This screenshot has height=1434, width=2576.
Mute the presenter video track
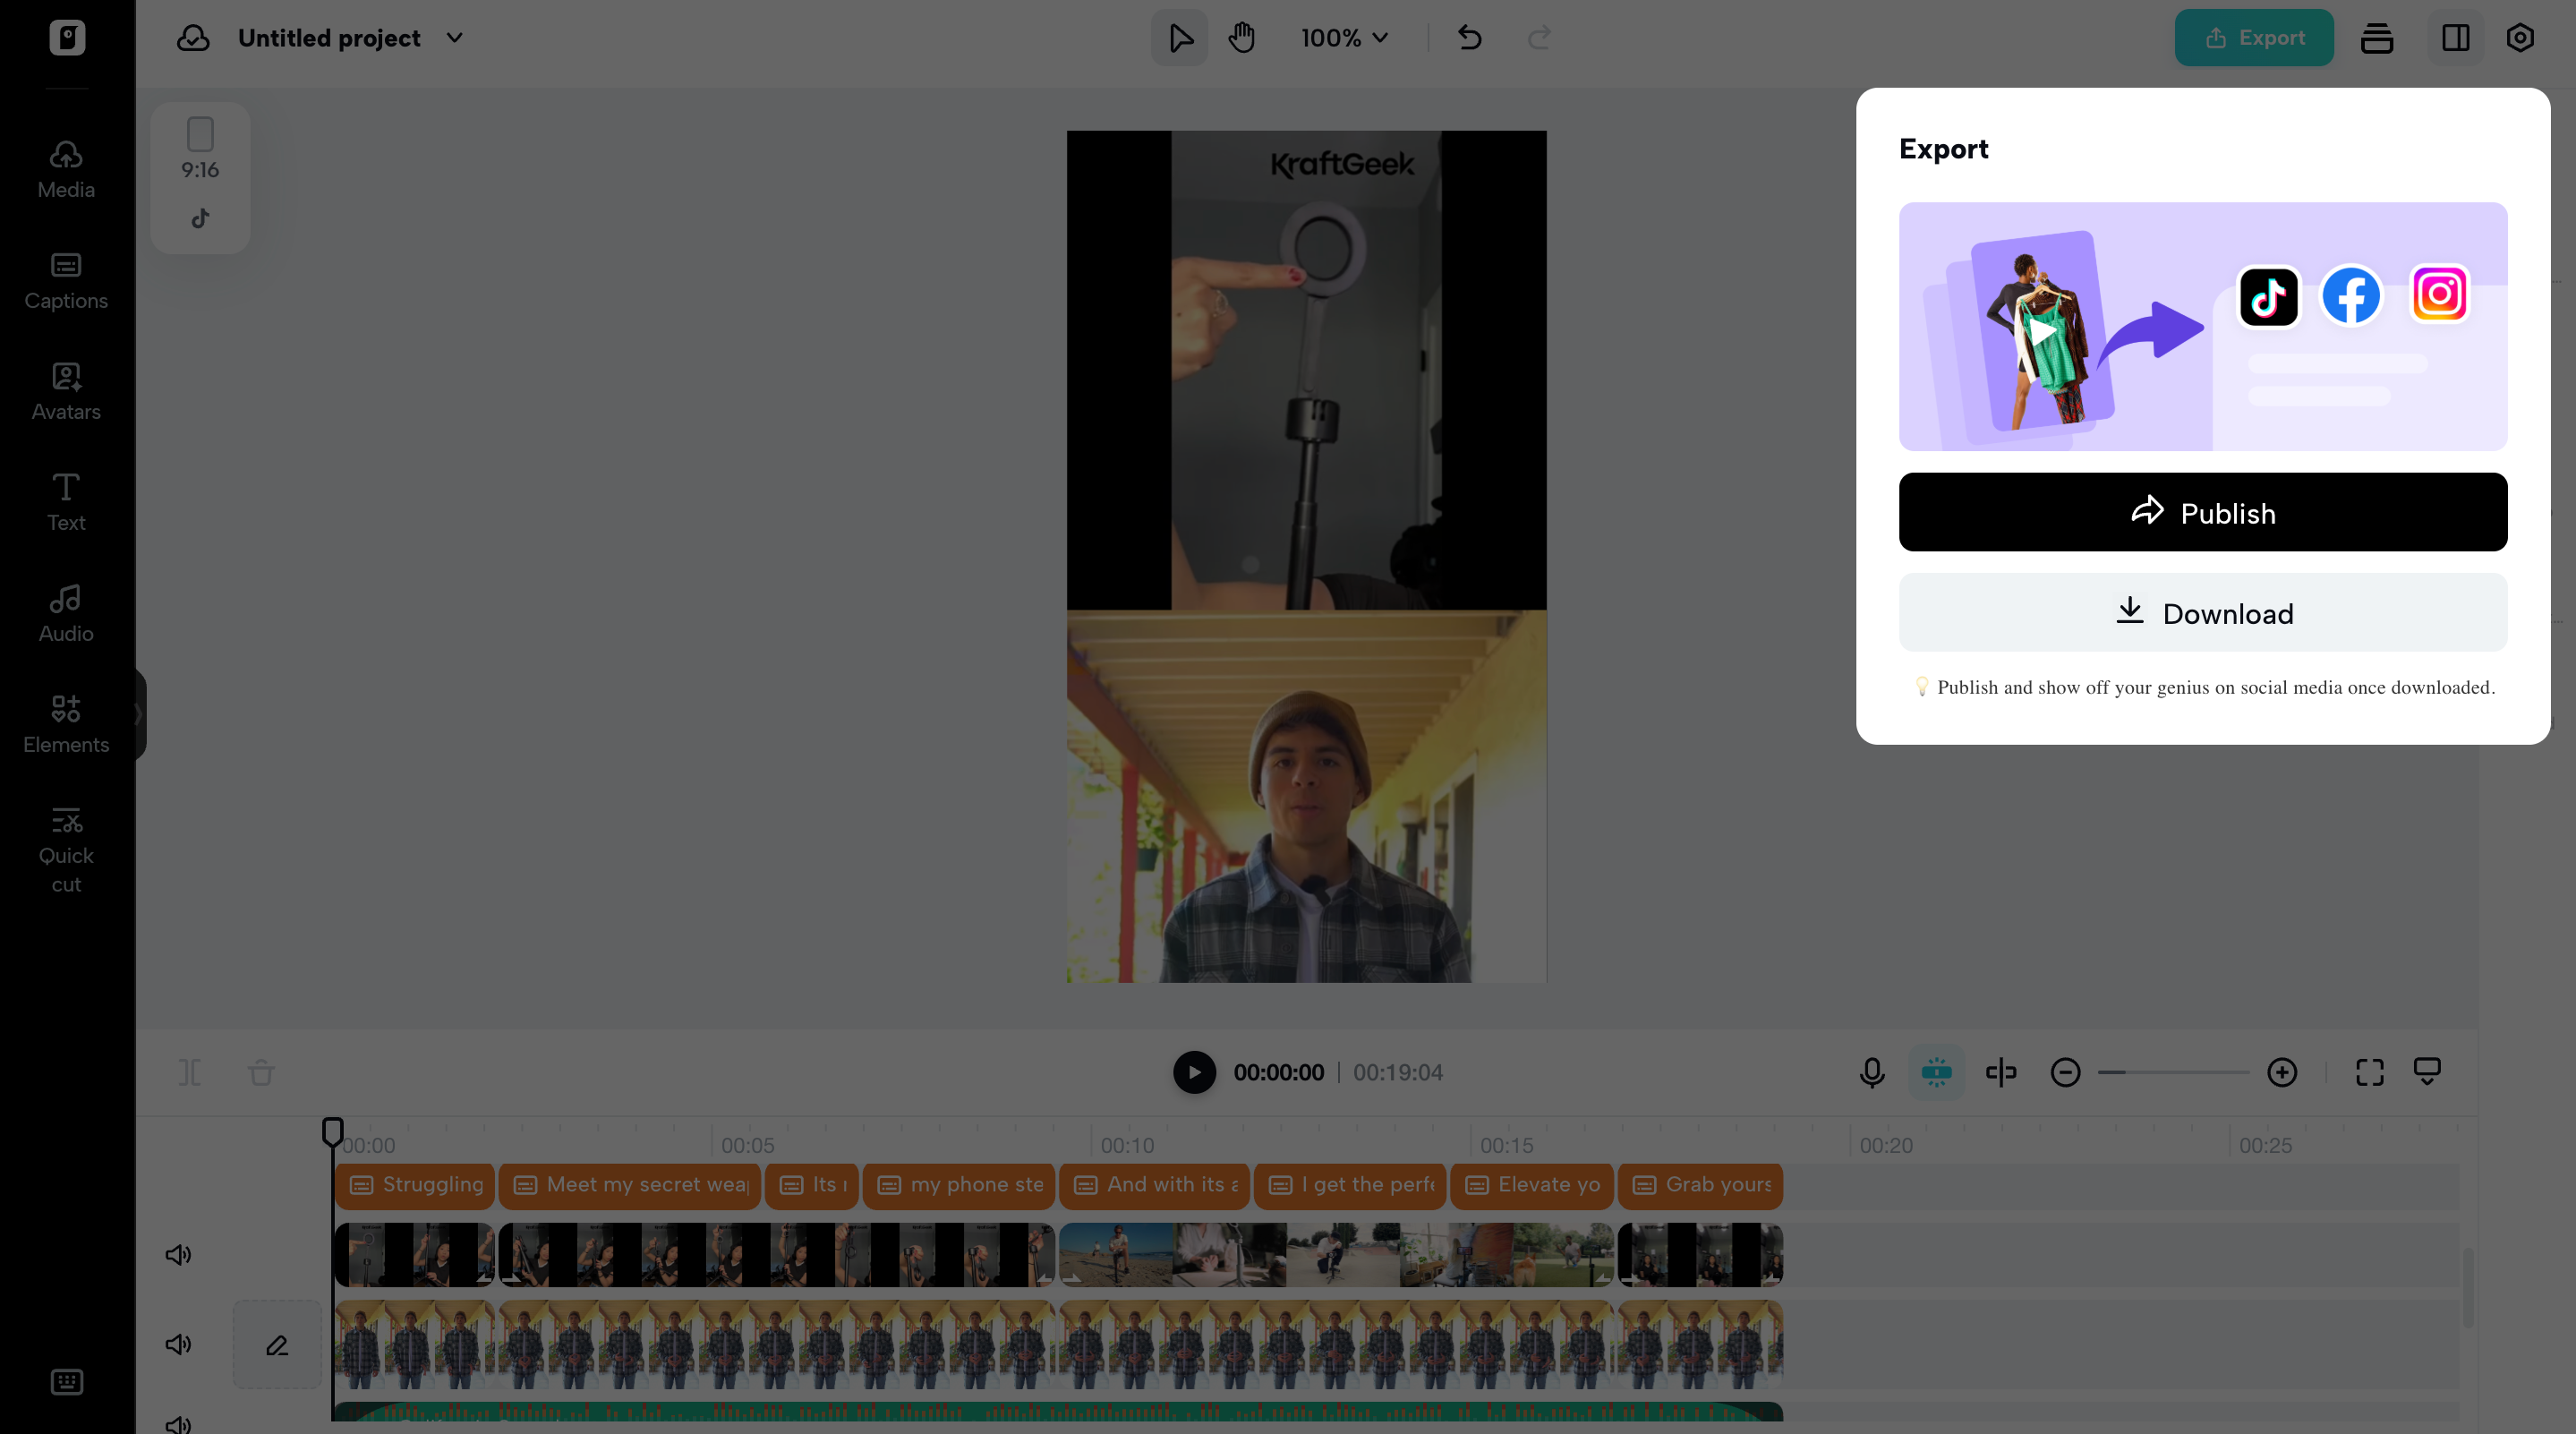178,1344
